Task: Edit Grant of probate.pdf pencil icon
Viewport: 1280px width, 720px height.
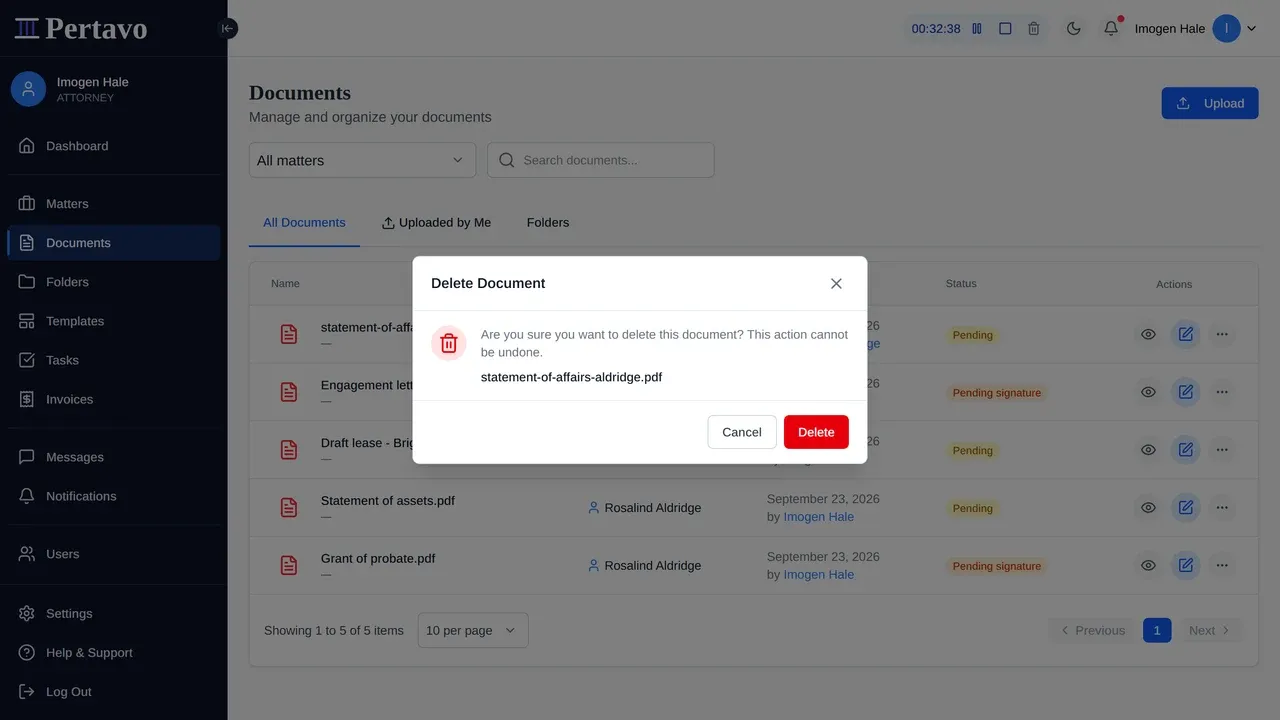Action: (x=1186, y=566)
